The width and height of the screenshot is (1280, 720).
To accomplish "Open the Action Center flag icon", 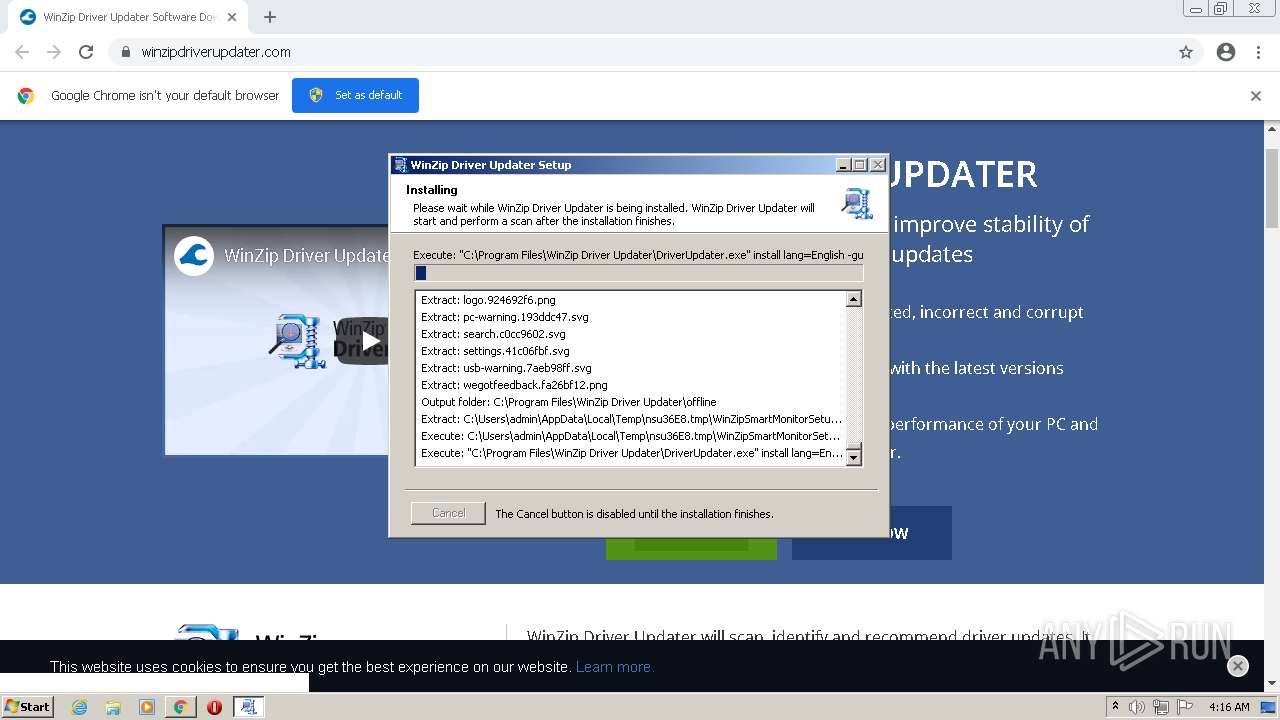I will click(1185, 707).
